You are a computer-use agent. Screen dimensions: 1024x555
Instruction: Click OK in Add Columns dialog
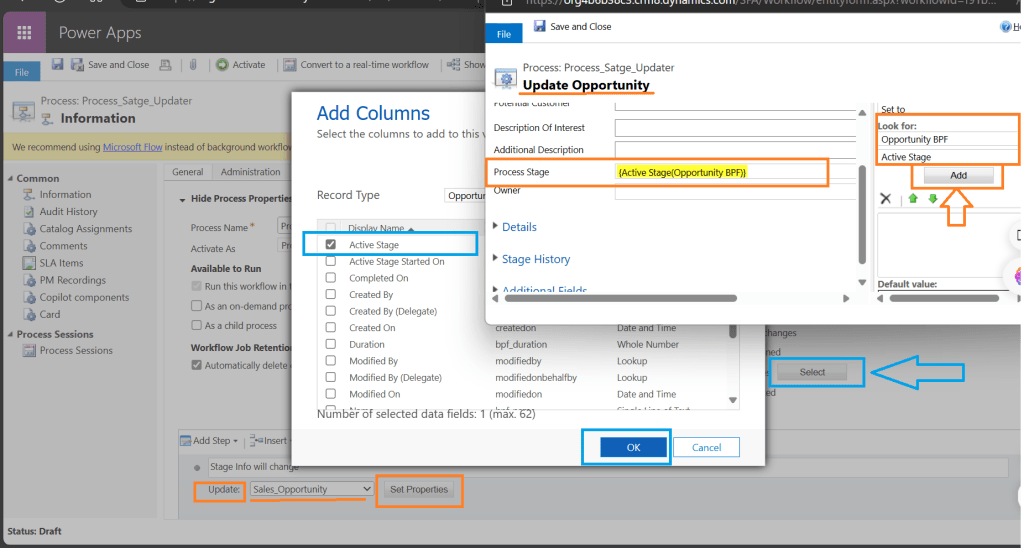633,447
